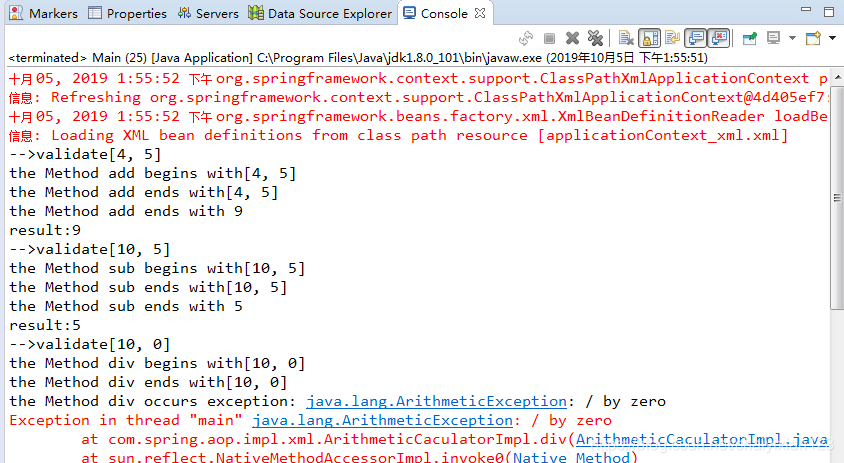844x463 pixels.
Task: Click the 'result:5' output line
Action: [x=45, y=325]
